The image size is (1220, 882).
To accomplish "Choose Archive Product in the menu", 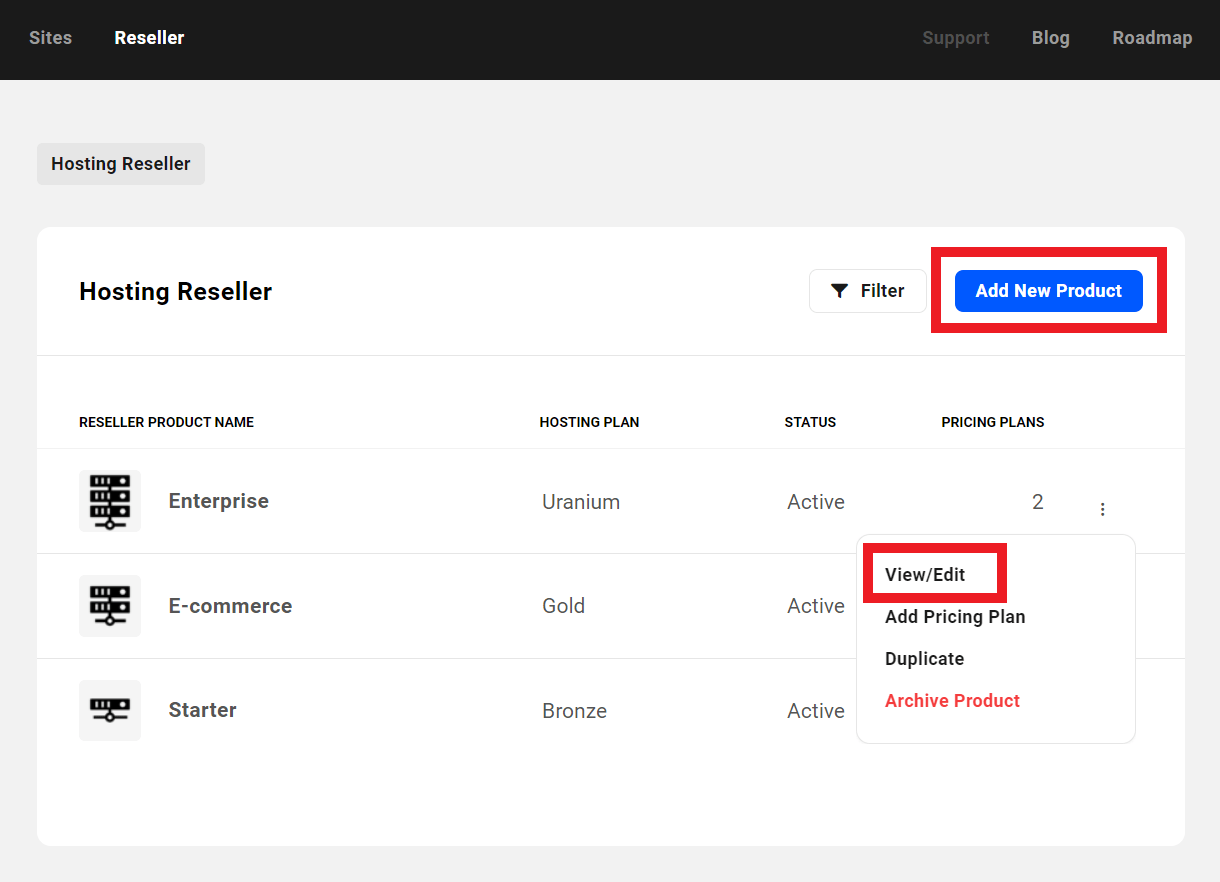I will click(x=952, y=701).
